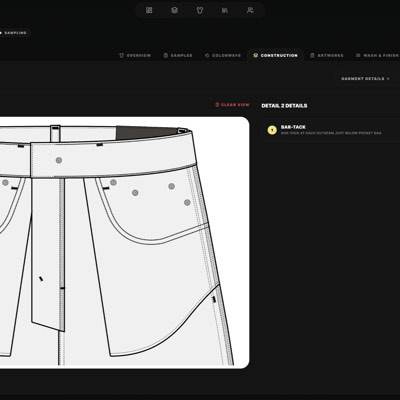Click the Detail 2 Details heading
Screen dimensions: 400x400
[x=284, y=106]
